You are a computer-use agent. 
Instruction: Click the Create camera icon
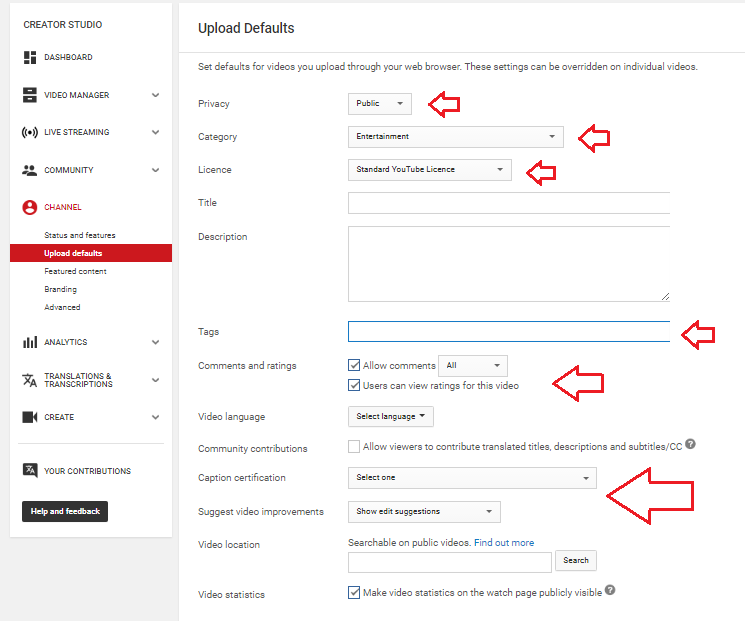pyautogui.click(x=30, y=417)
